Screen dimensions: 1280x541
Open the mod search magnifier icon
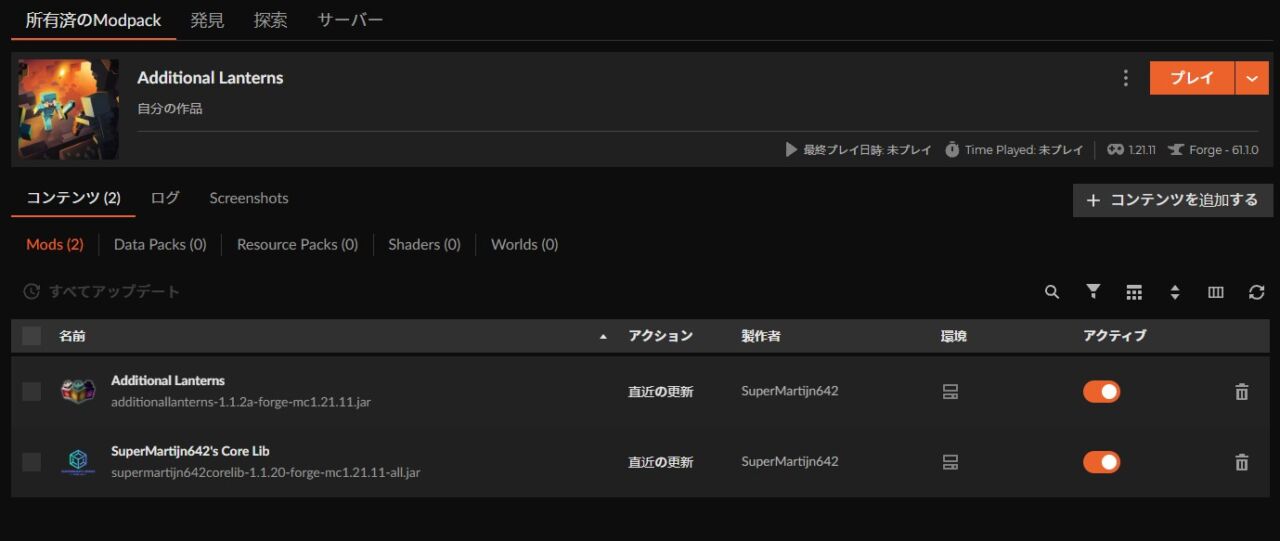(1052, 292)
